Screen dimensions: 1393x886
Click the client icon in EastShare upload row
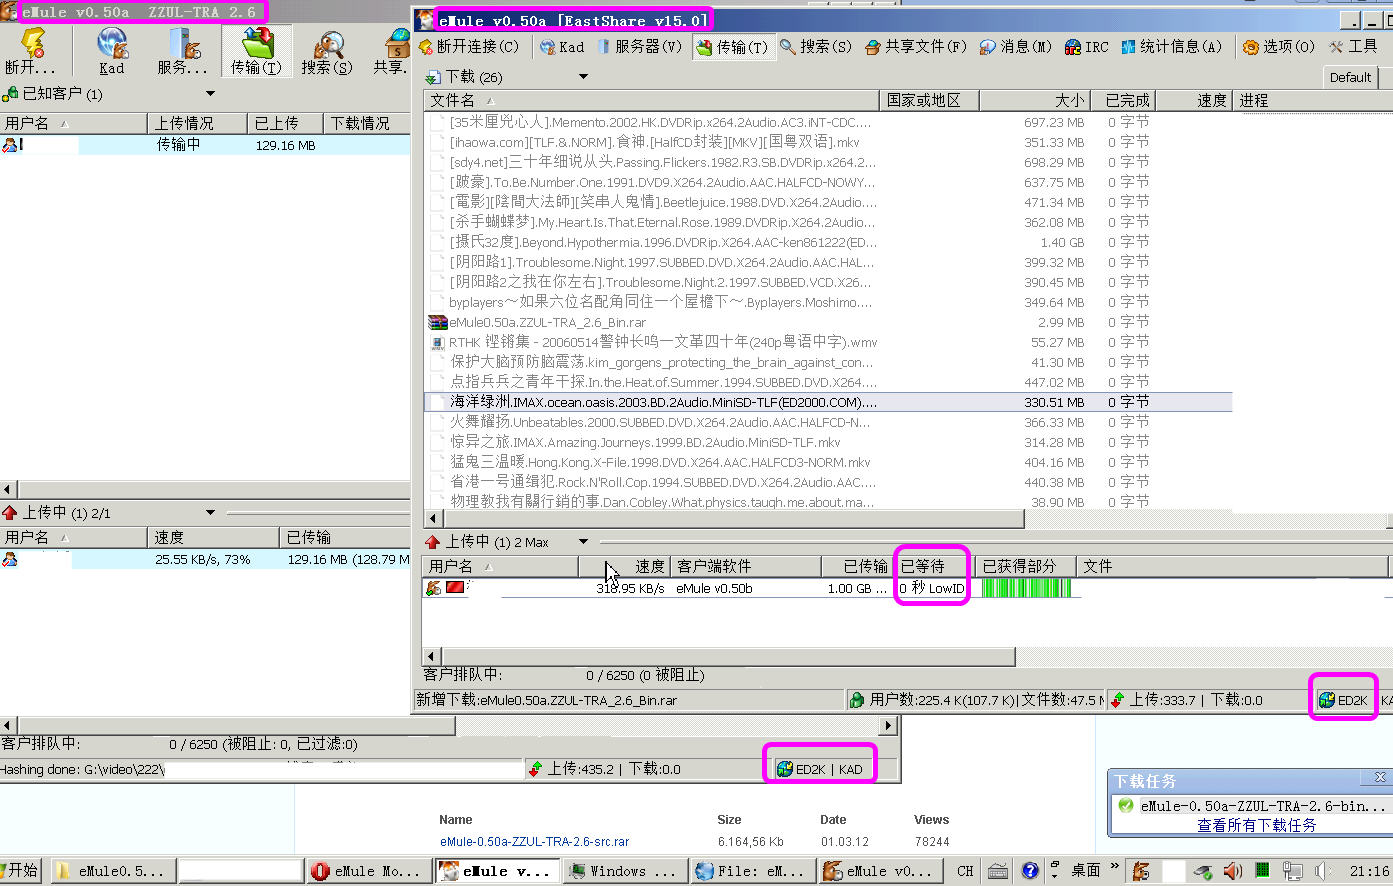coord(434,588)
